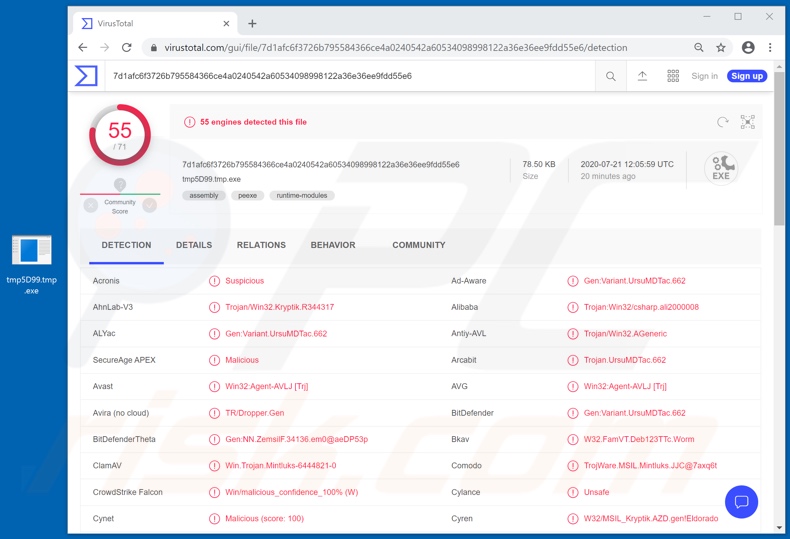Click the Malicious (score: 100) result
This screenshot has width=790, height=539.
coord(265,518)
